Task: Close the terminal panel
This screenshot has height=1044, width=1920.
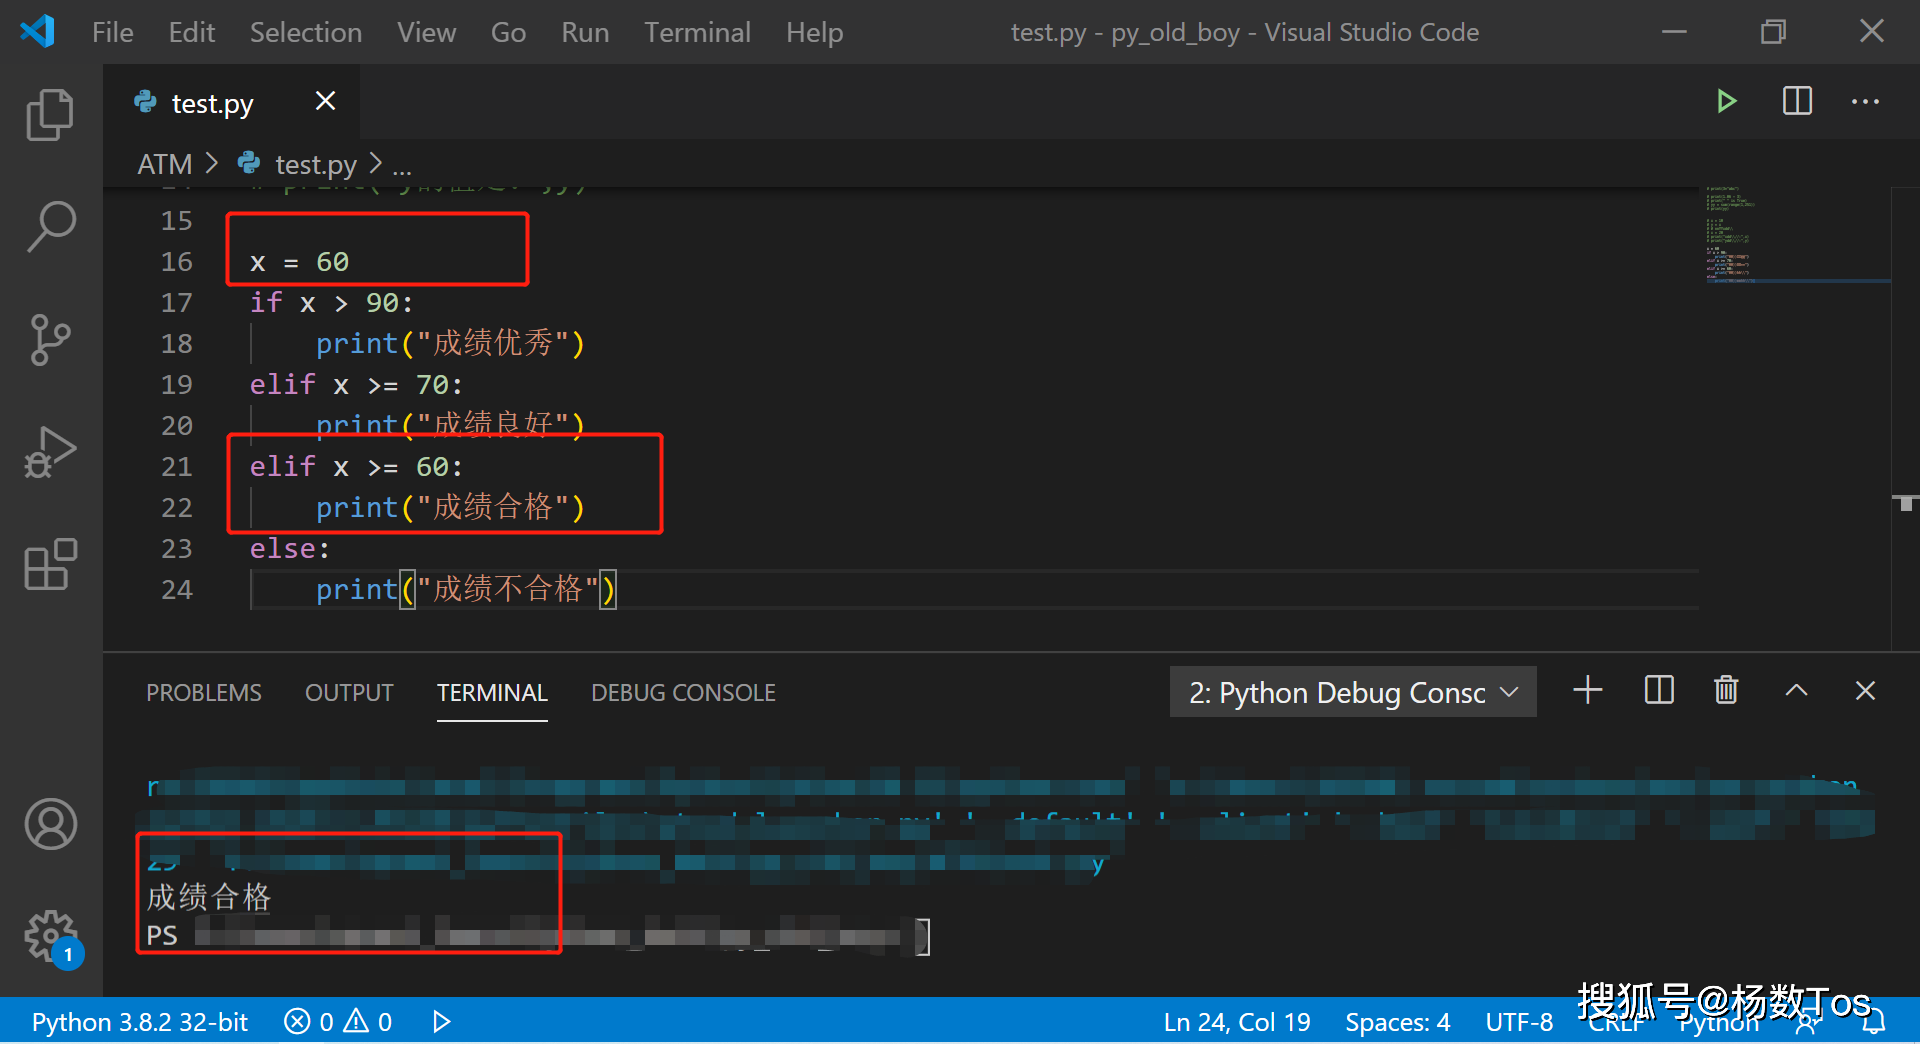Action: pos(1865,691)
